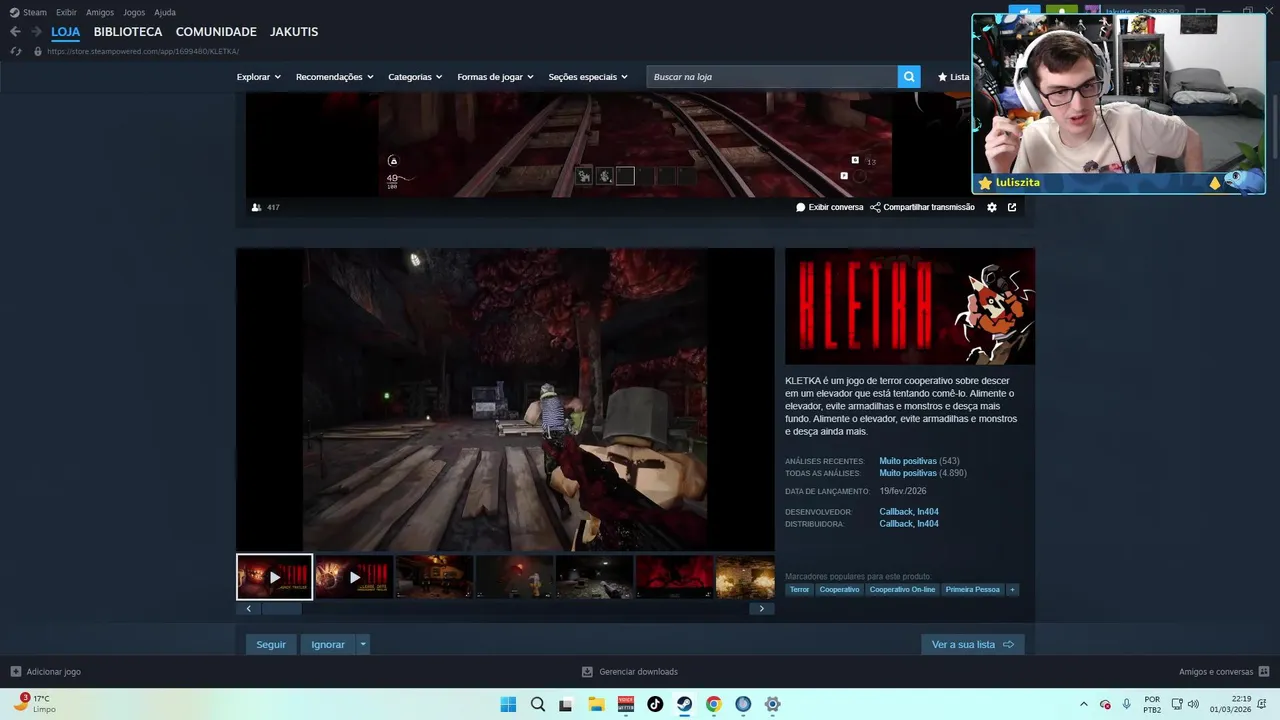
Task: Open JAKUTIS profile tab
Action: 294,32
